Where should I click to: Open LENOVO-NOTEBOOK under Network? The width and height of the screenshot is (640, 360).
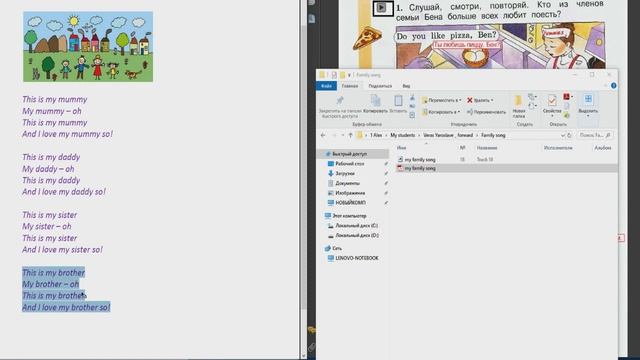coord(357,258)
